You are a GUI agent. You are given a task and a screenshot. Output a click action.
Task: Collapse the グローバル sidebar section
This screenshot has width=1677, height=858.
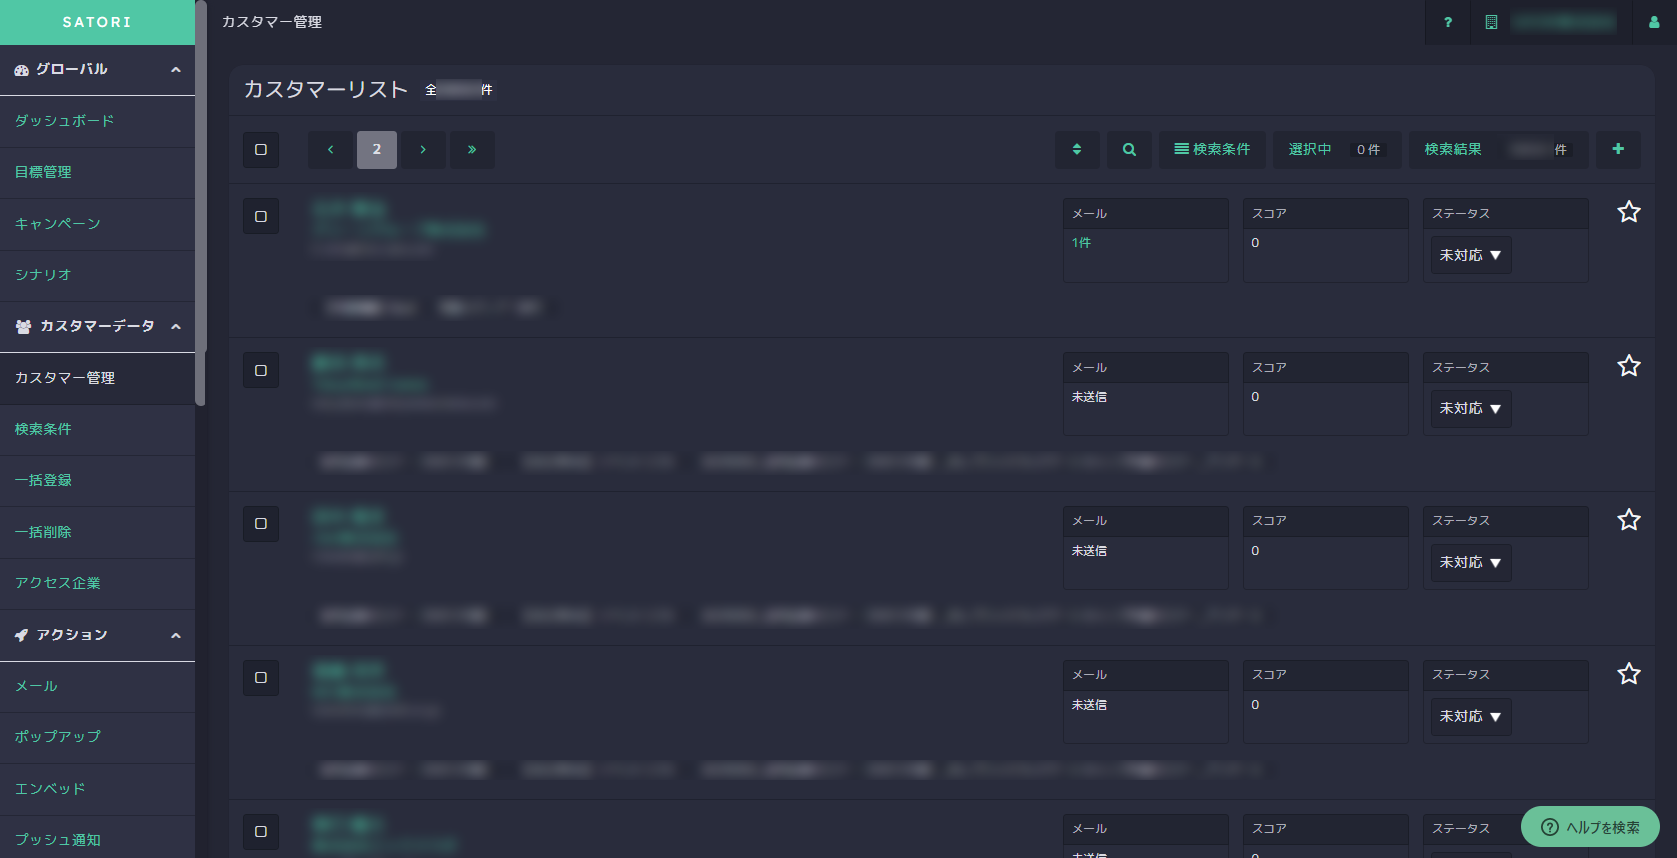point(176,70)
